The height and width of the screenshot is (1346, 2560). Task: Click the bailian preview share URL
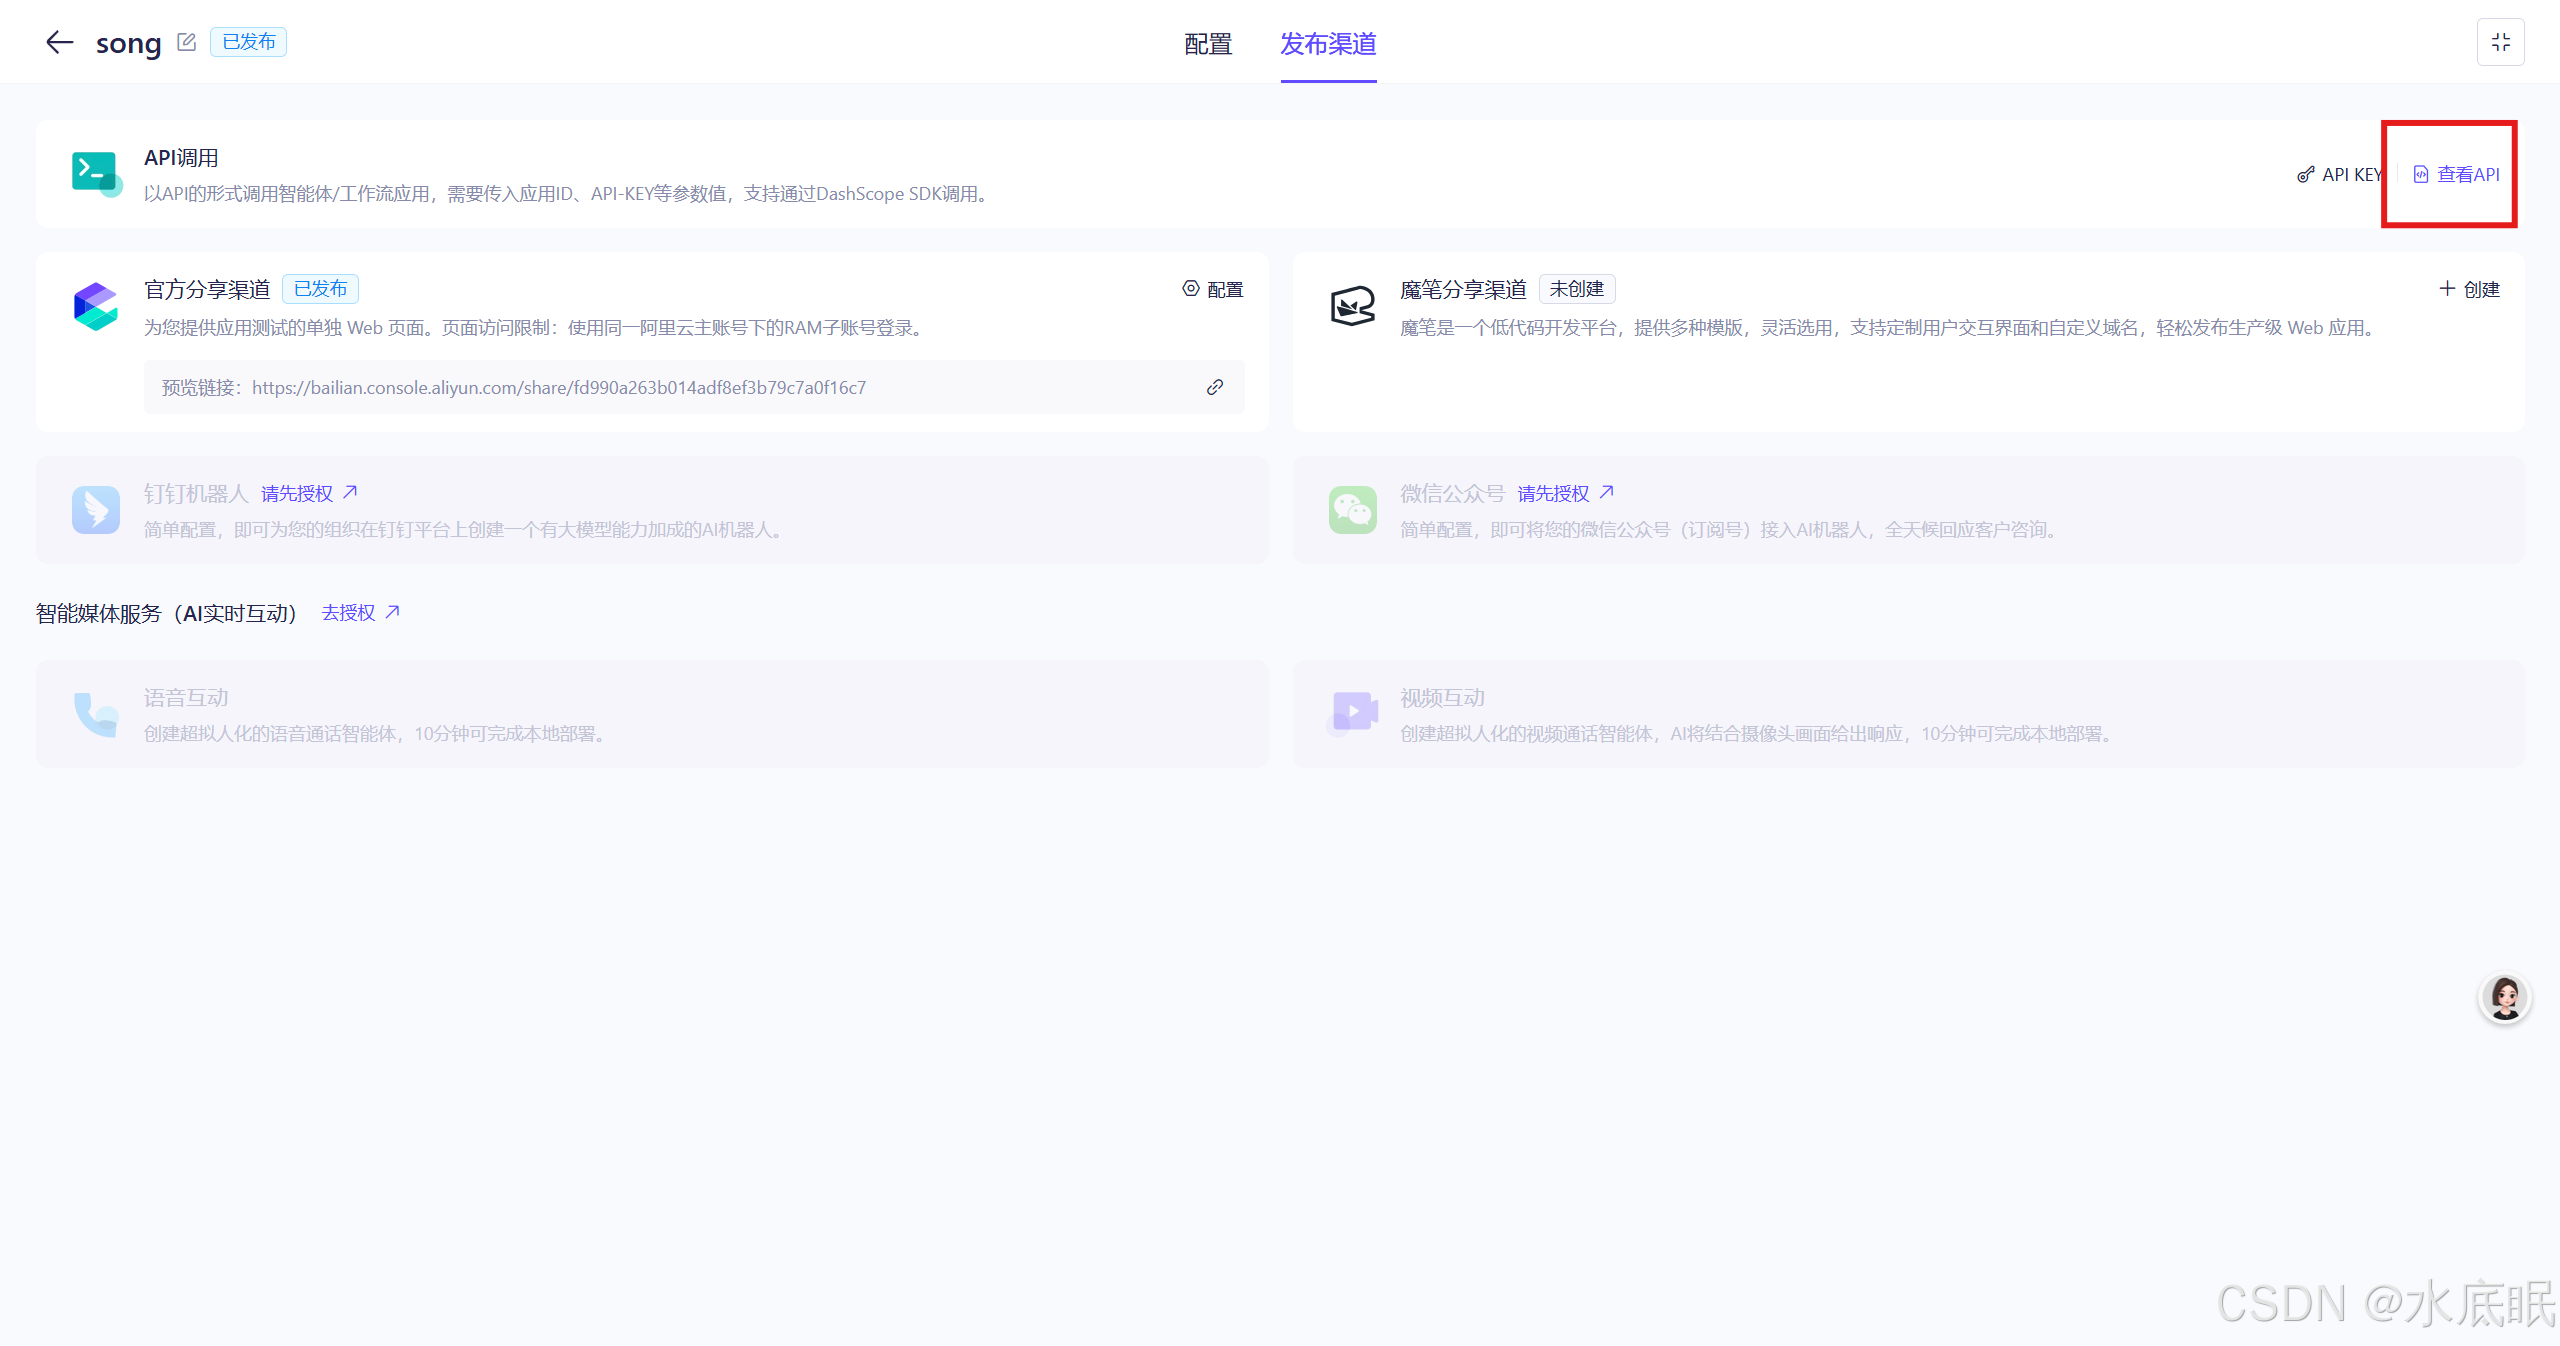click(558, 388)
